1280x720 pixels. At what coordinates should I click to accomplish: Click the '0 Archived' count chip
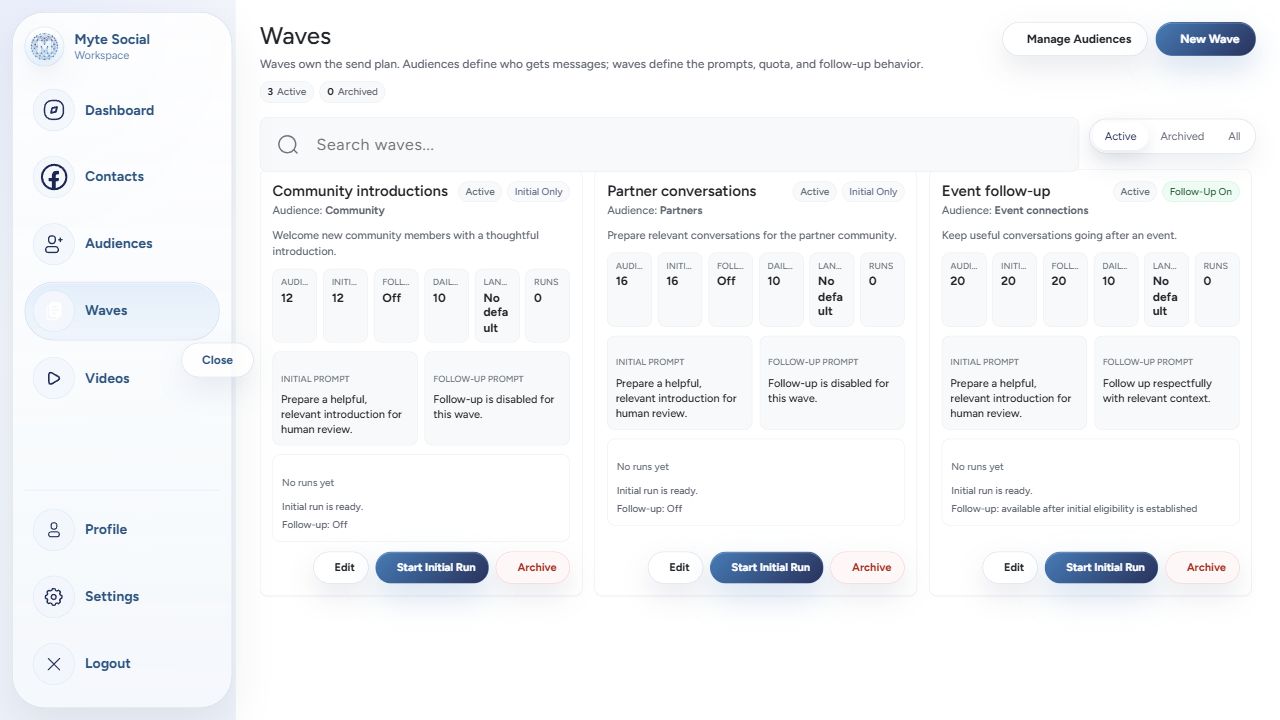(x=352, y=92)
